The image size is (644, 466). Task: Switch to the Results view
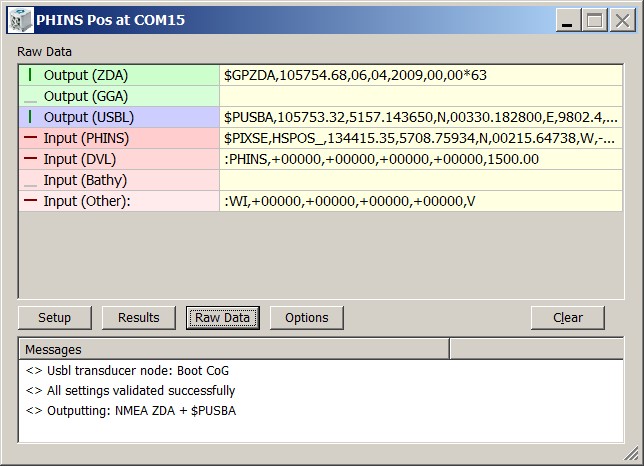[138, 318]
